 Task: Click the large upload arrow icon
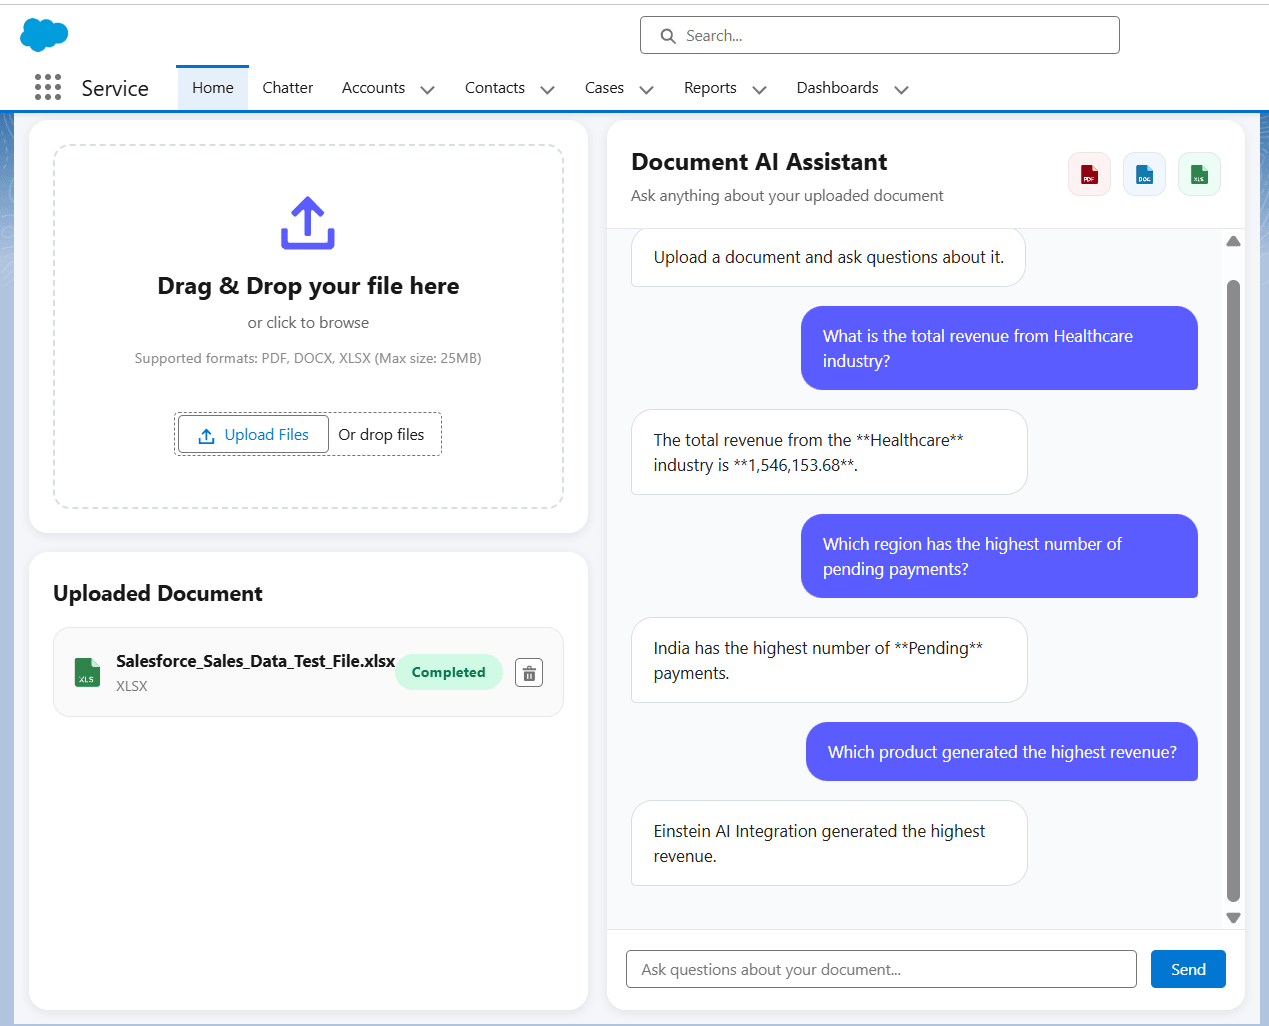(308, 223)
